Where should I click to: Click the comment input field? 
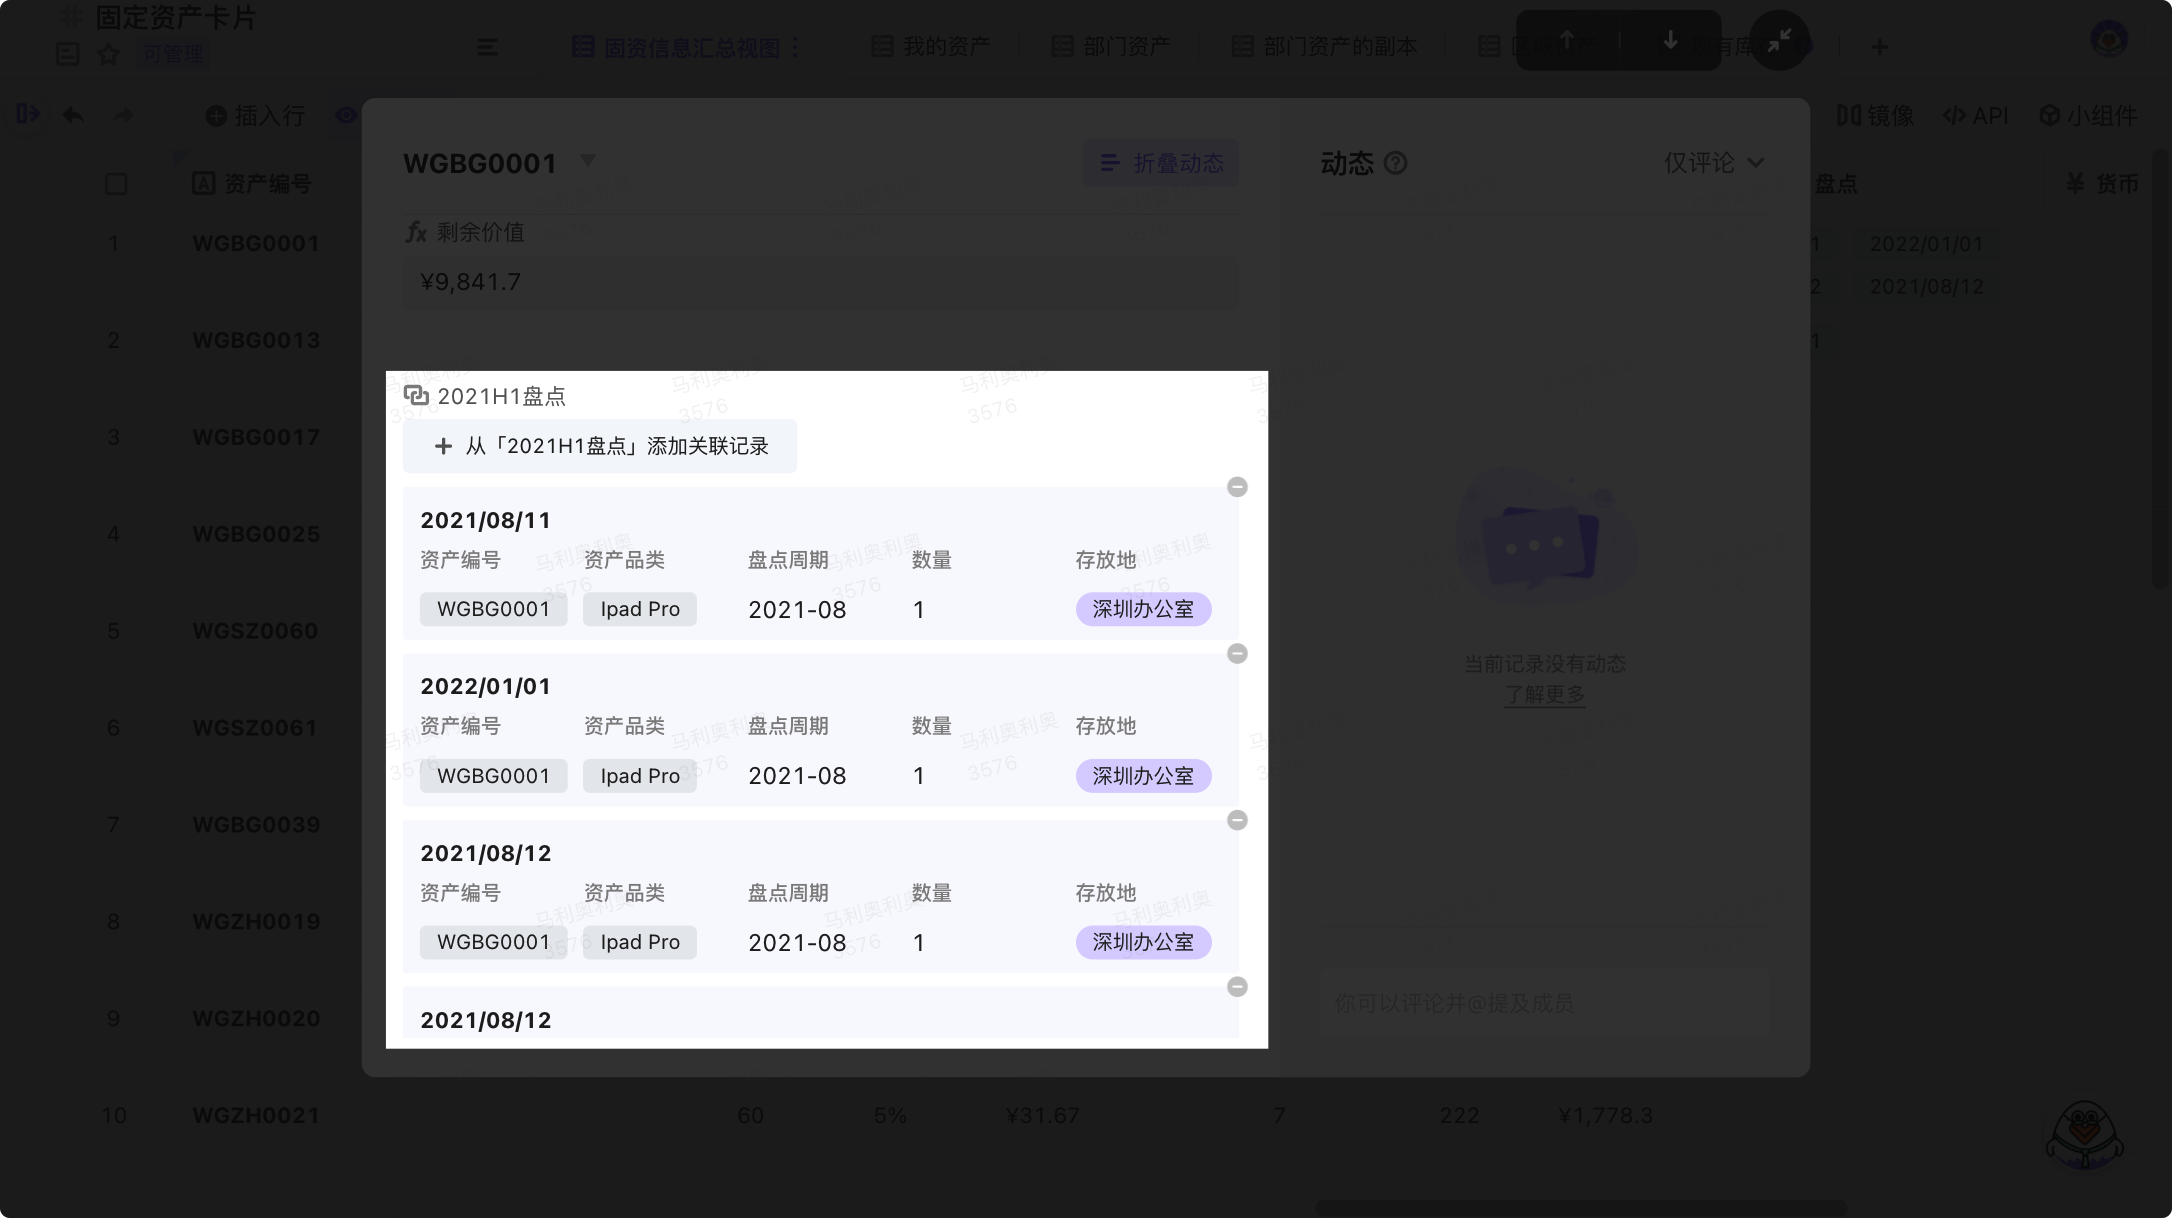(1545, 1003)
